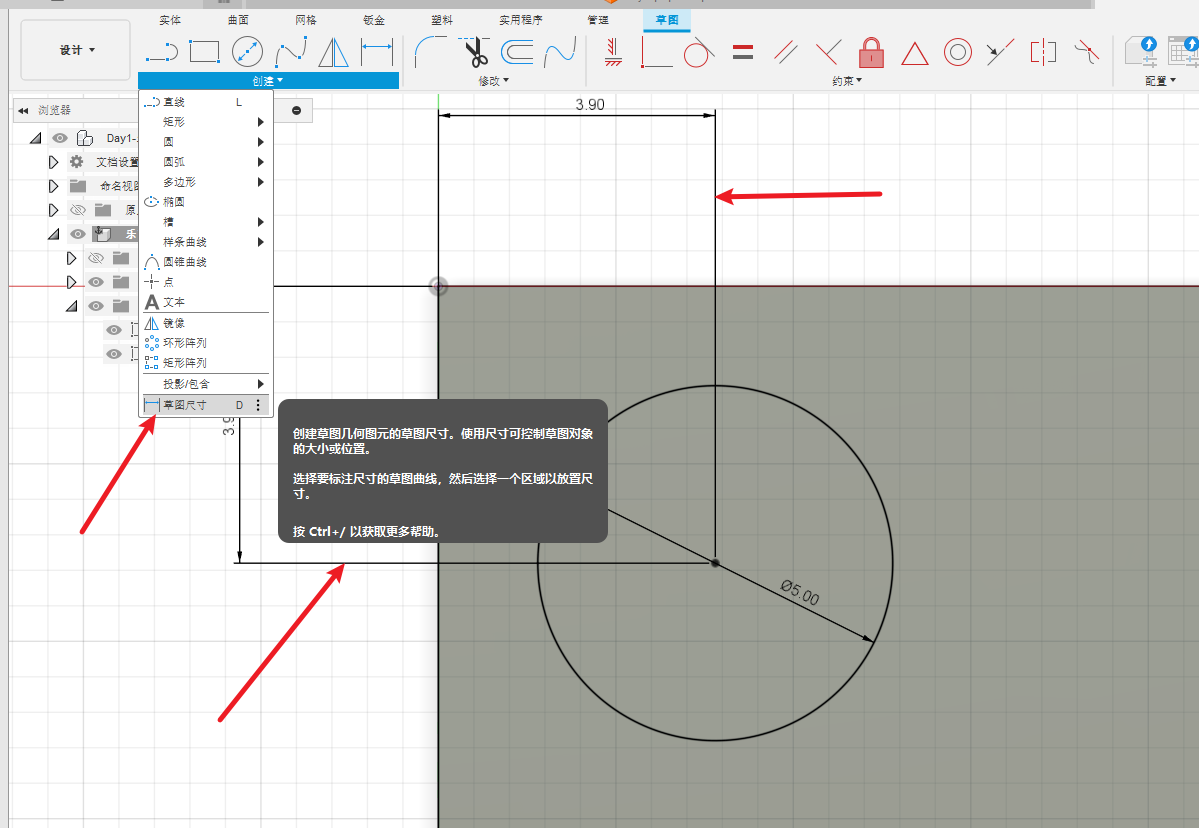Switch to the 实体 tab
This screenshot has width=1199, height=828.
point(170,20)
